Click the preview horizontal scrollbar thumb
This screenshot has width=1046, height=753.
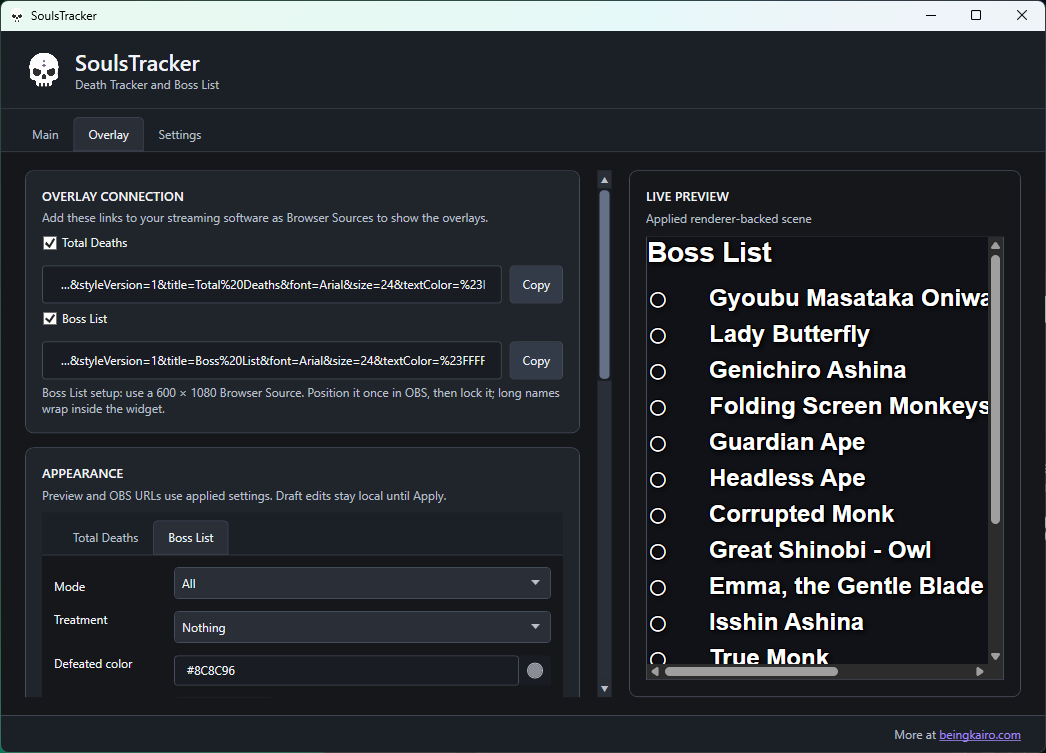(x=751, y=672)
